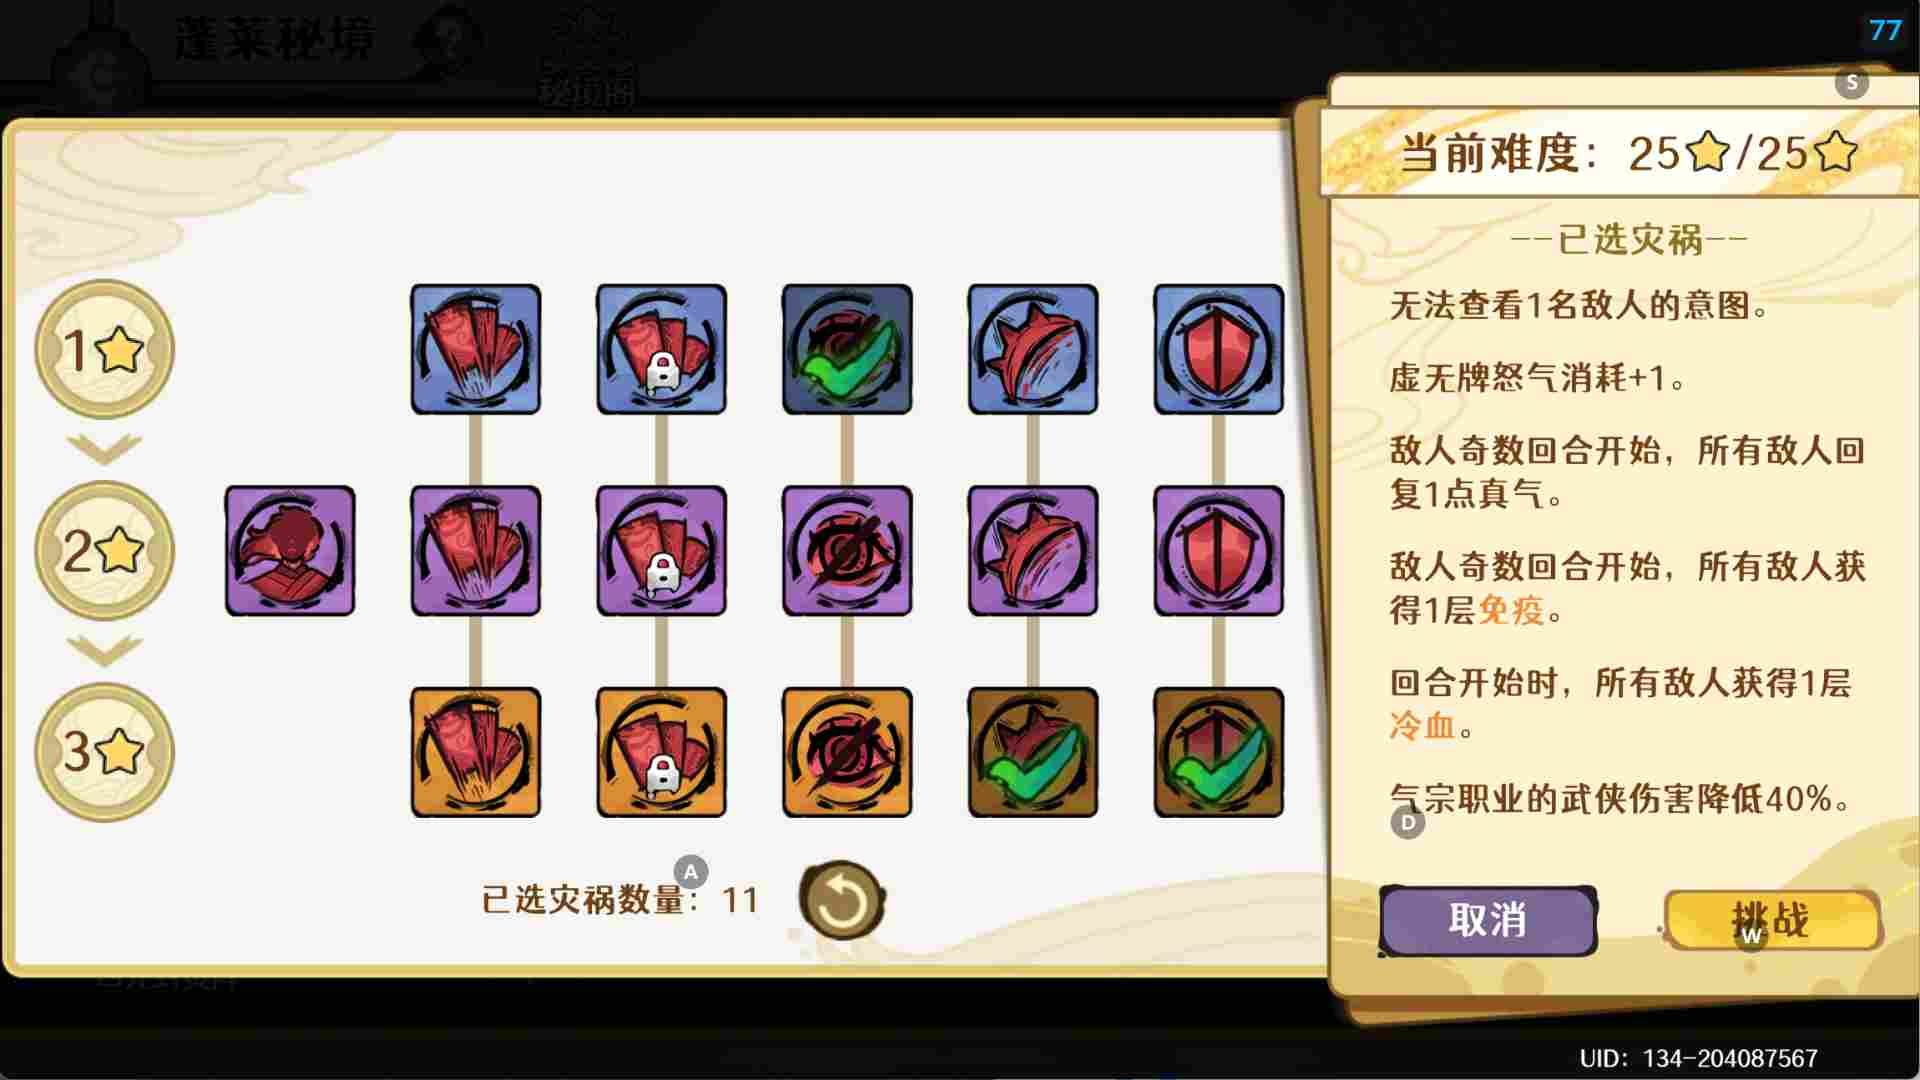
Task: Uncheck the orange spiked claw checked calamity
Action: point(1033,752)
